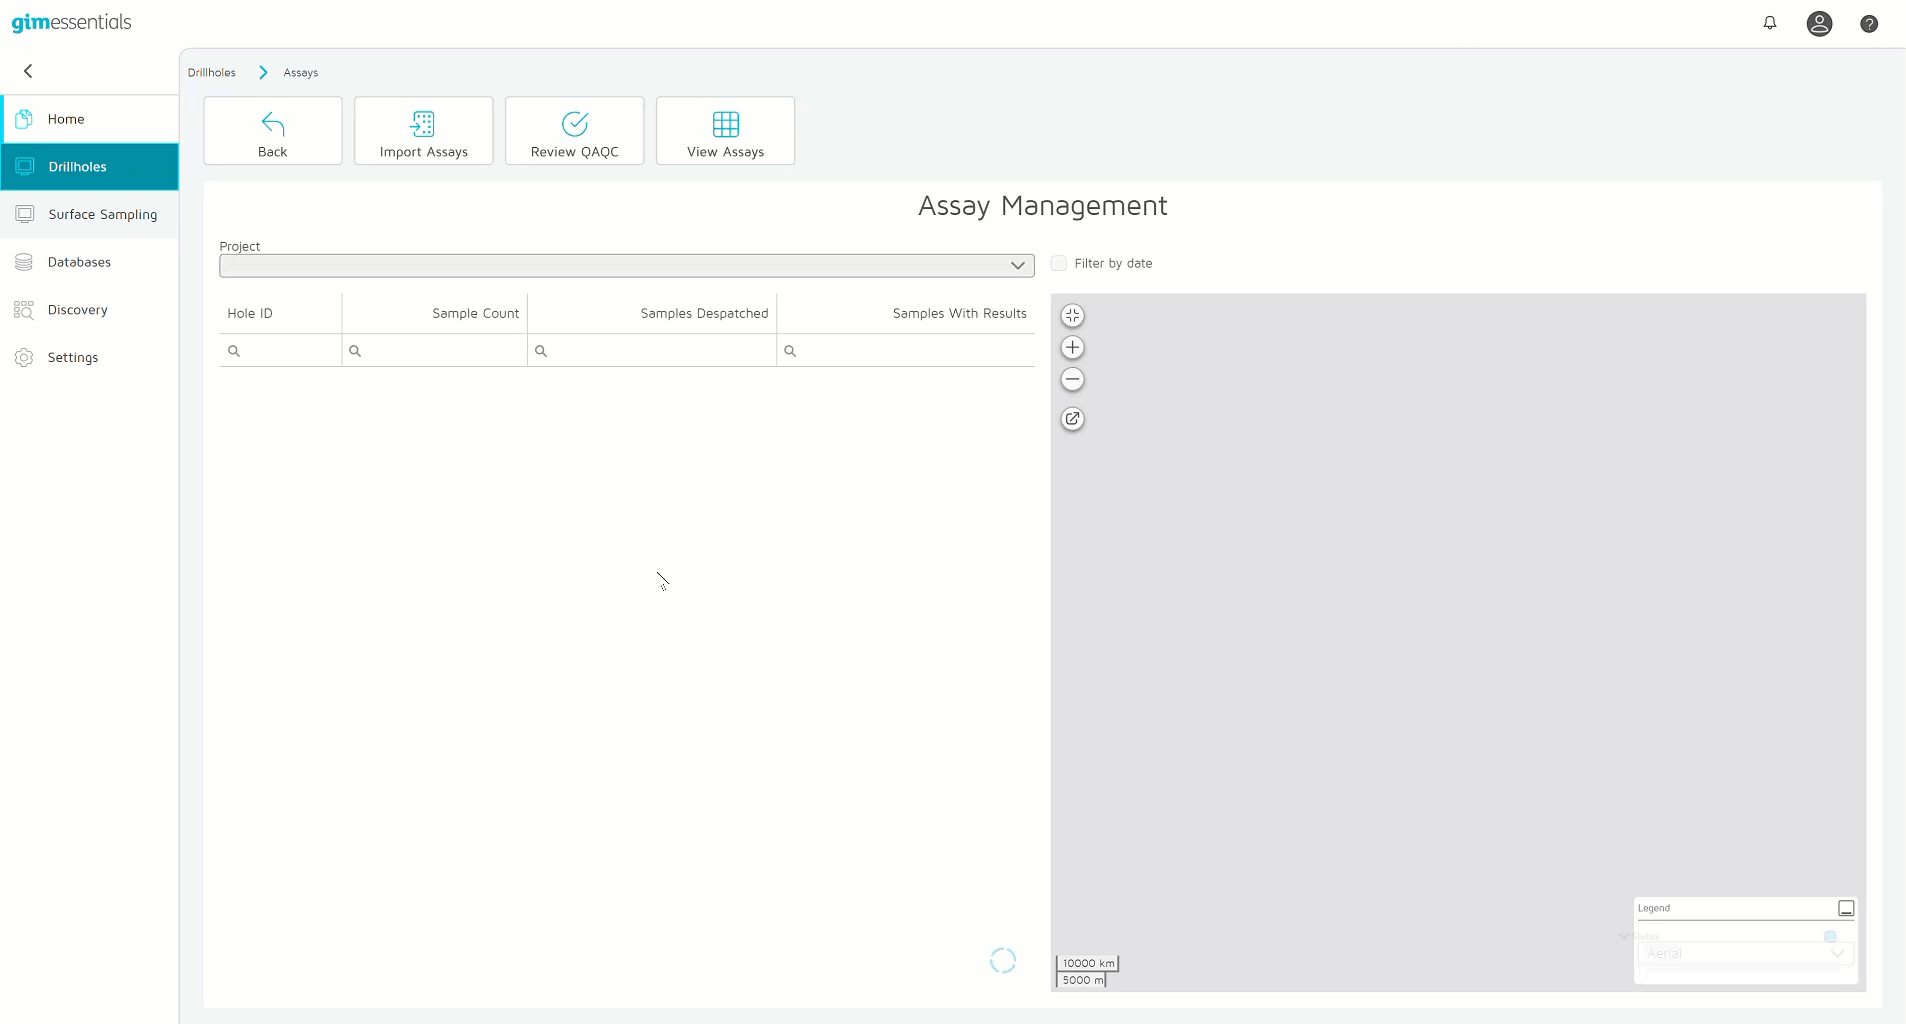Expand the Project dropdown
Viewport: 1906px width, 1024px height.
tap(1017, 266)
